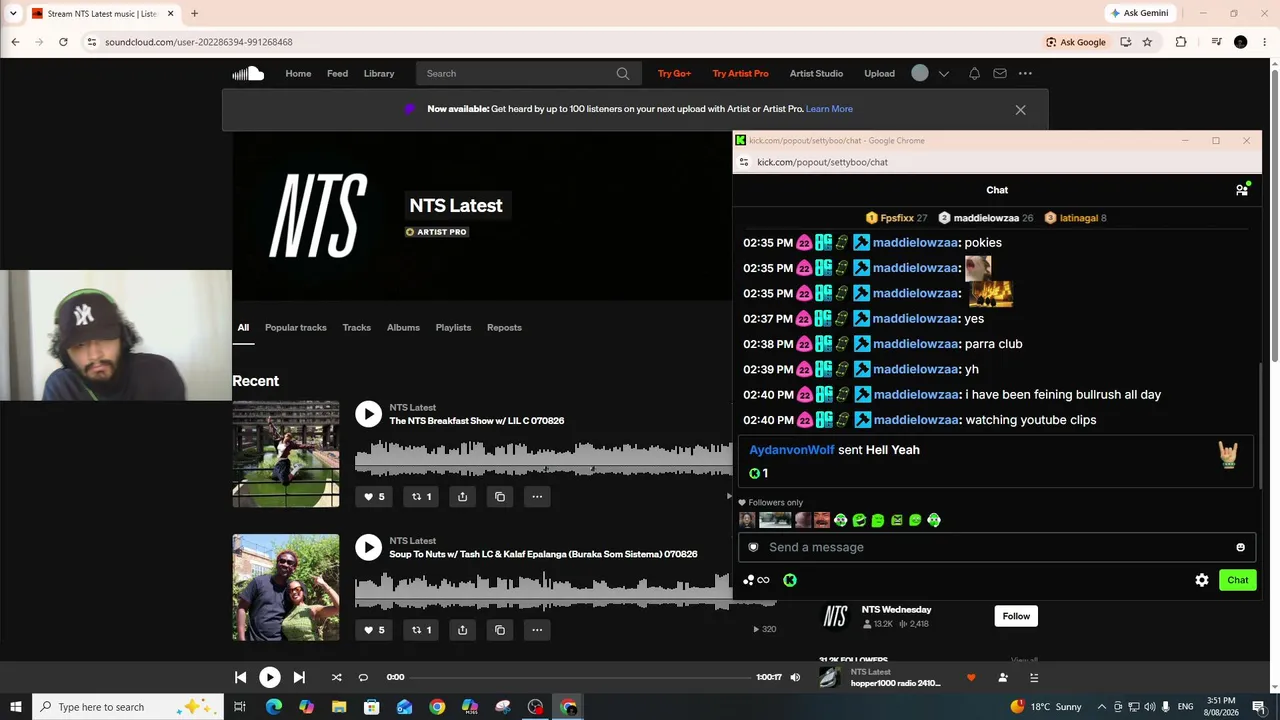1280x720 pixels.
Task: Click the Try Go+ link
Action: tap(674, 73)
